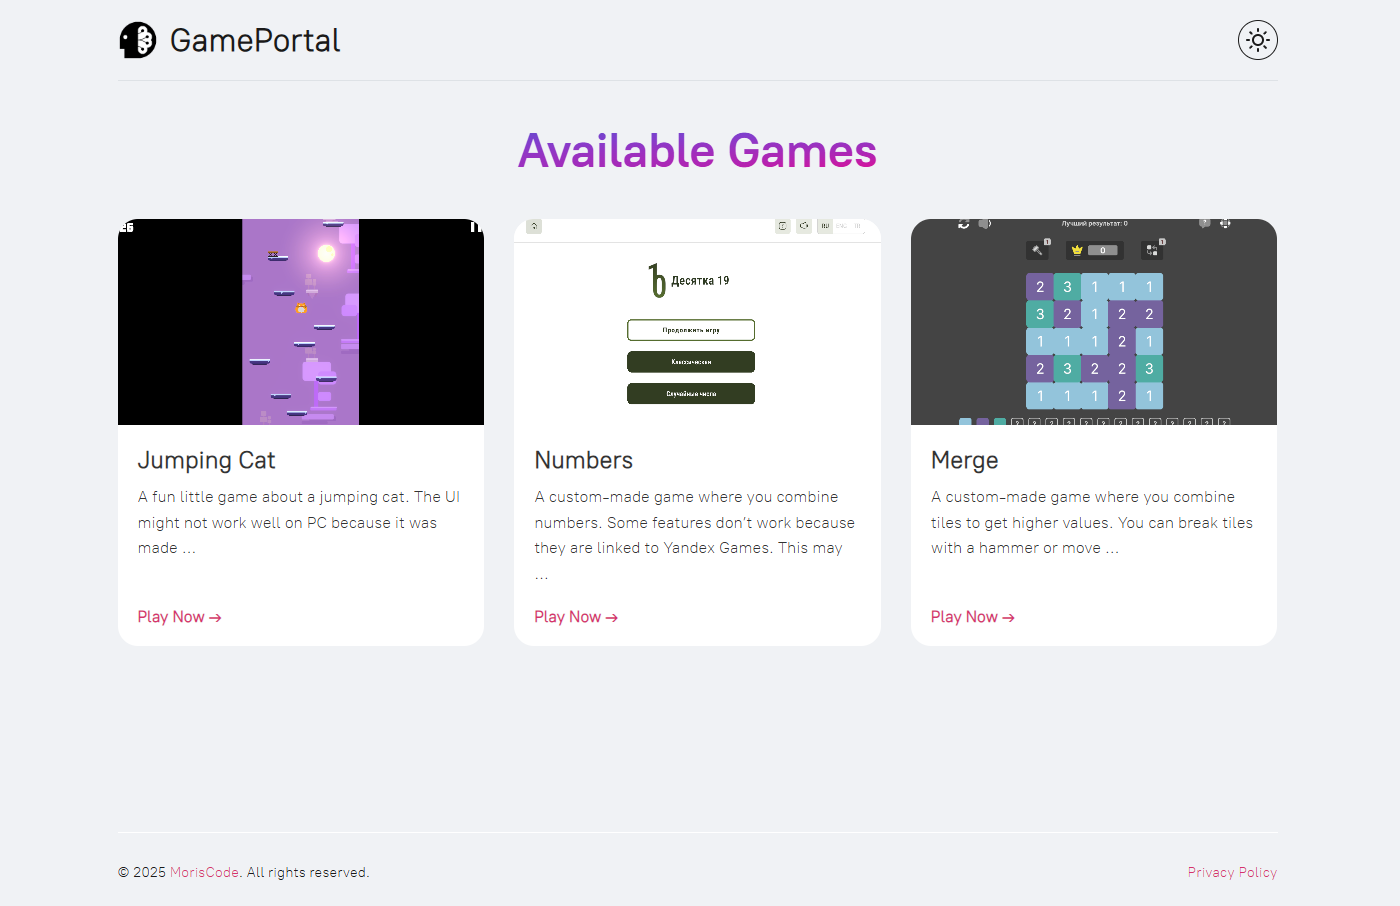The height and width of the screenshot is (906, 1400).
Task: Visit the MorisCode footer link
Action: pos(204,872)
